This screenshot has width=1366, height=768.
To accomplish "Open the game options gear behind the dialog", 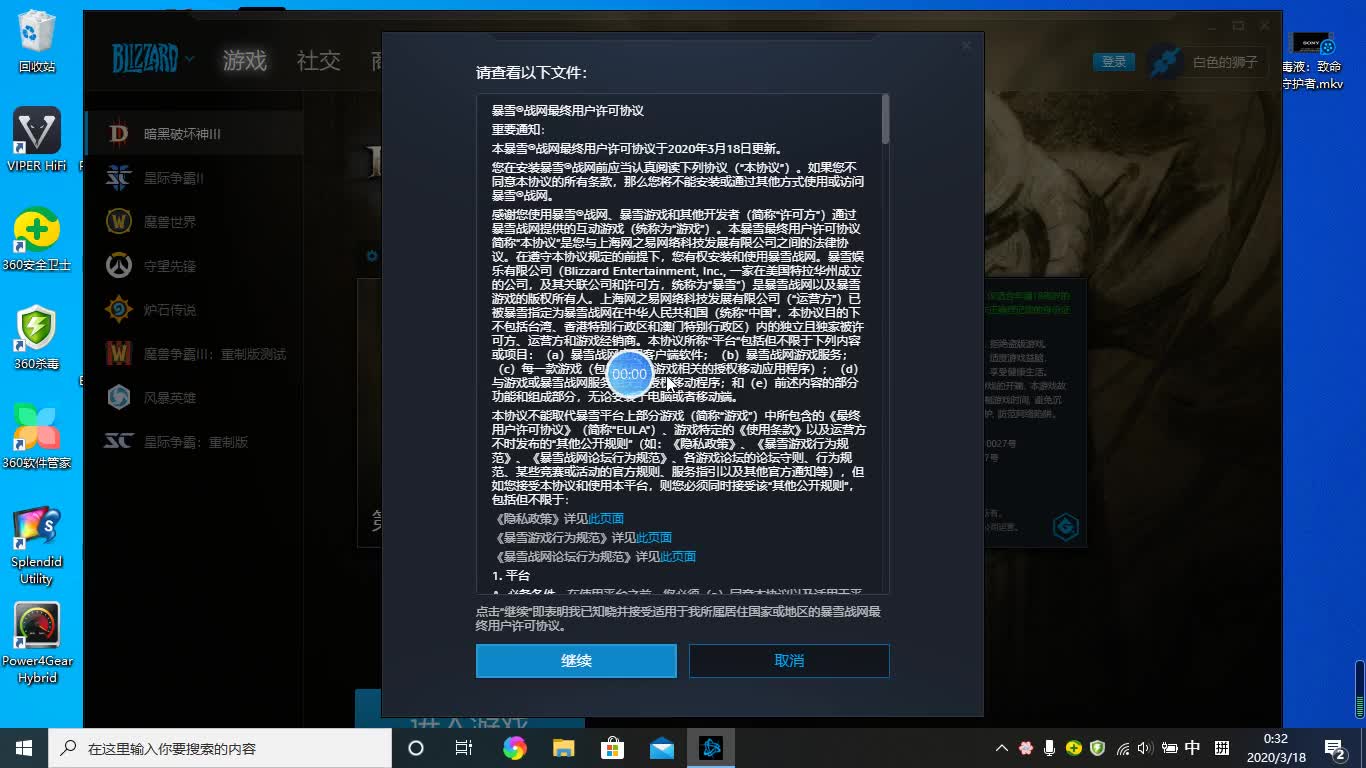I will point(372,256).
